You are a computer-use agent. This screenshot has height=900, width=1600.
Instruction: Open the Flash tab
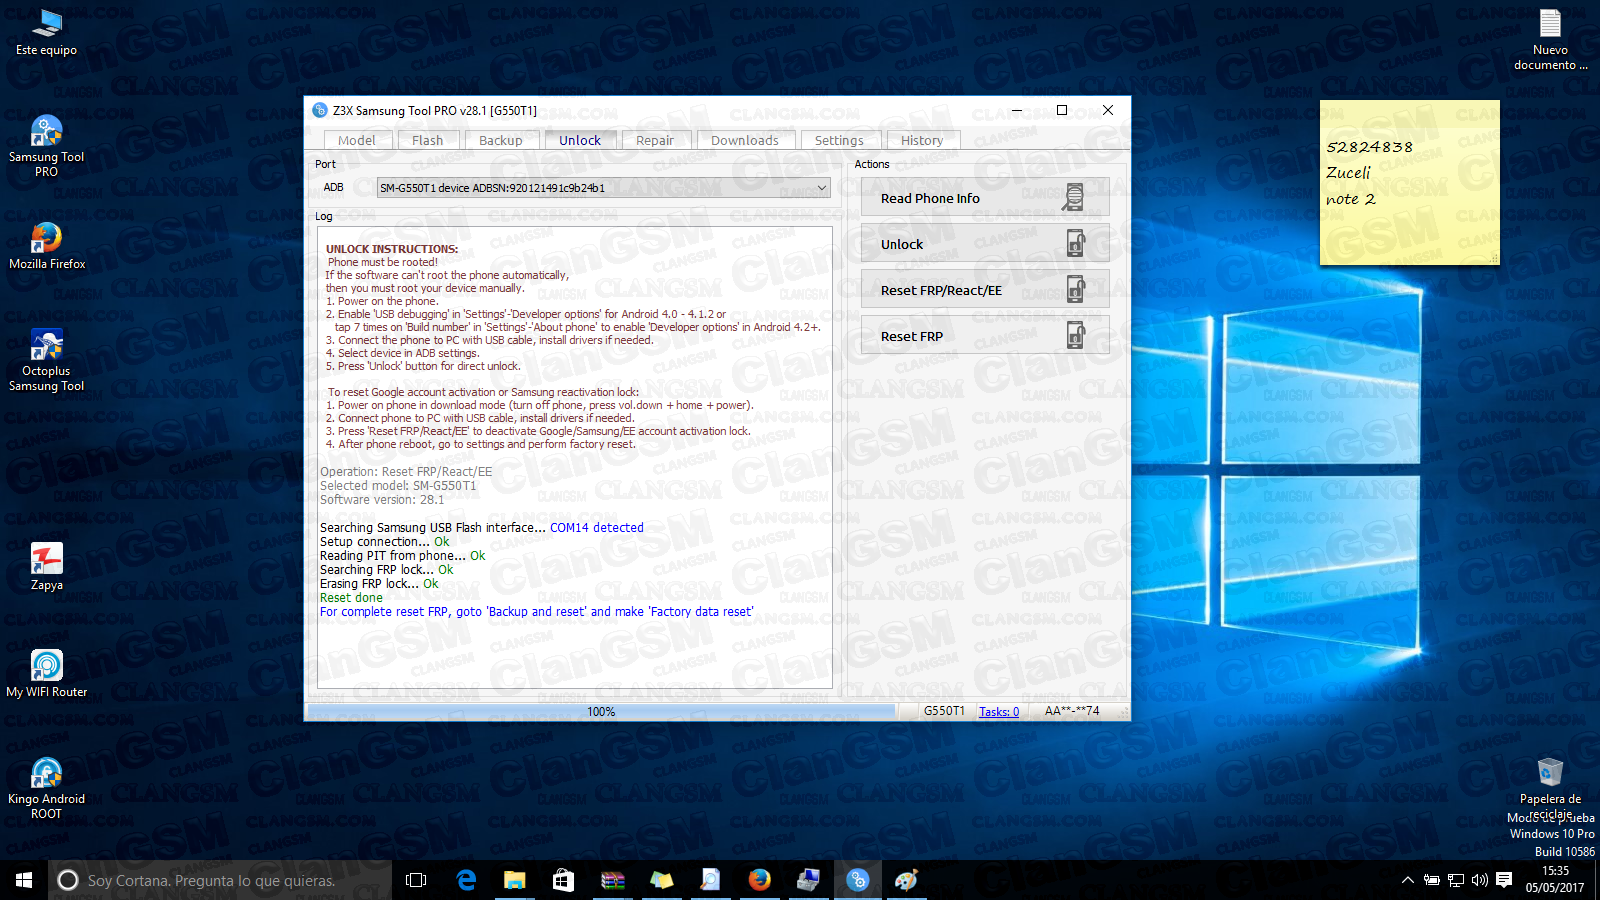pyautogui.click(x=427, y=140)
